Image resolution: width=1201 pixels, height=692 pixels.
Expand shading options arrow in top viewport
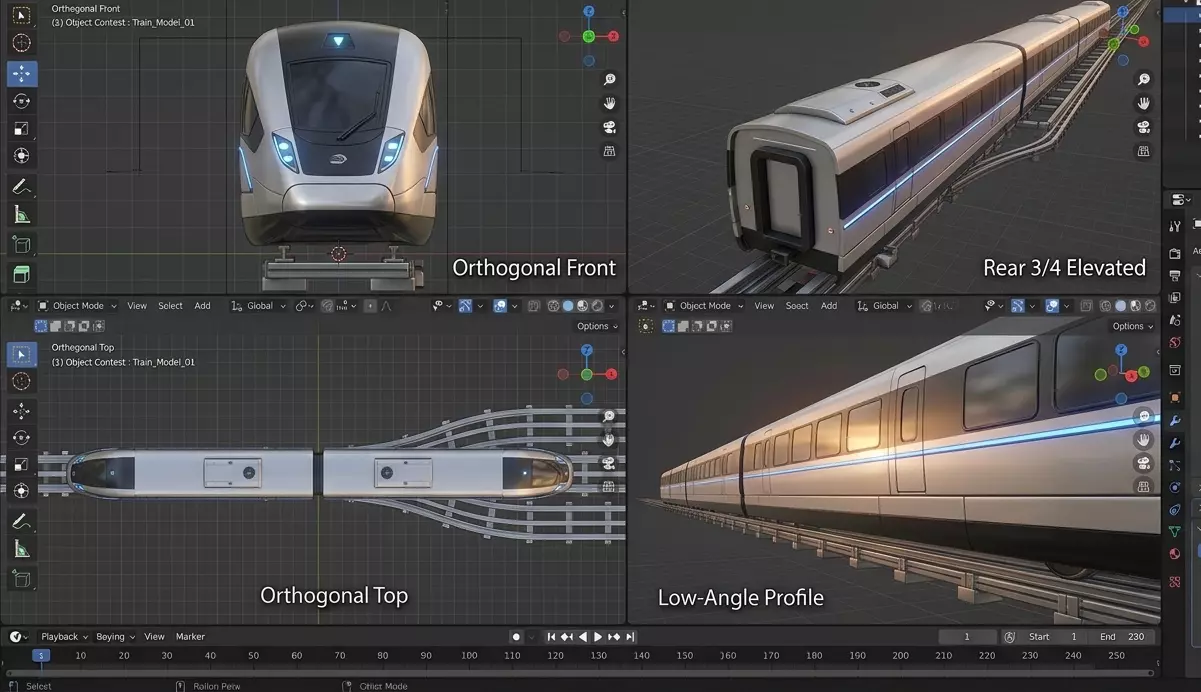(613, 306)
